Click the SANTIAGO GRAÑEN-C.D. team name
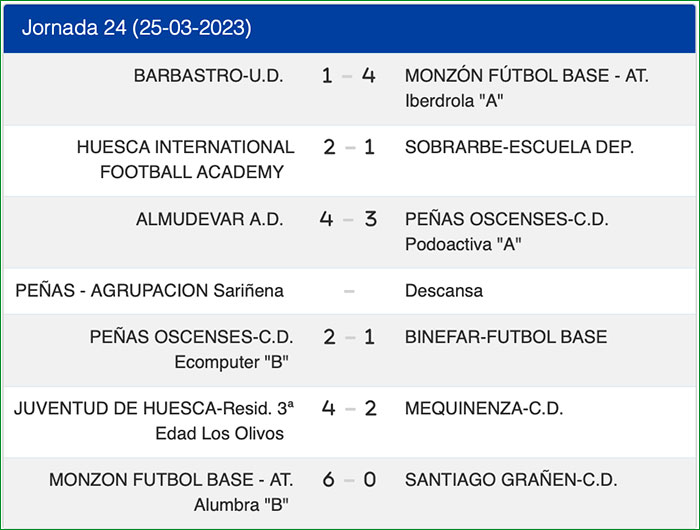The width and height of the screenshot is (700, 530). 511,480
